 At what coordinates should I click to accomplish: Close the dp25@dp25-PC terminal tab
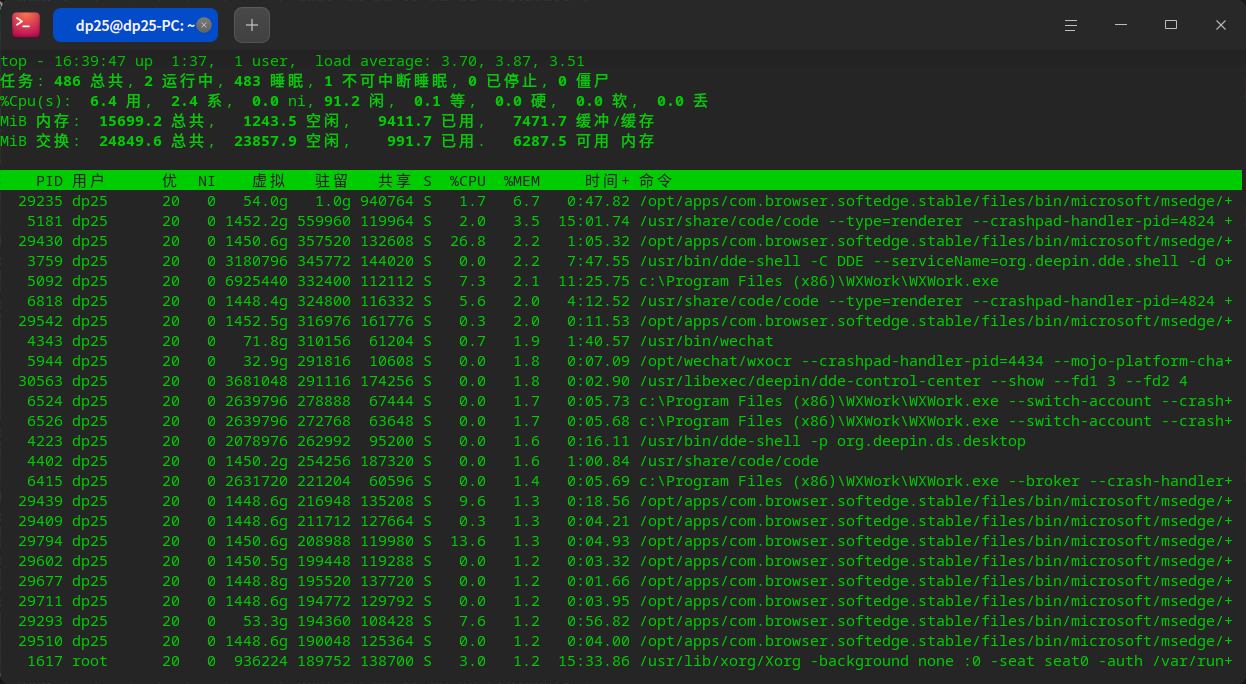tap(205, 25)
